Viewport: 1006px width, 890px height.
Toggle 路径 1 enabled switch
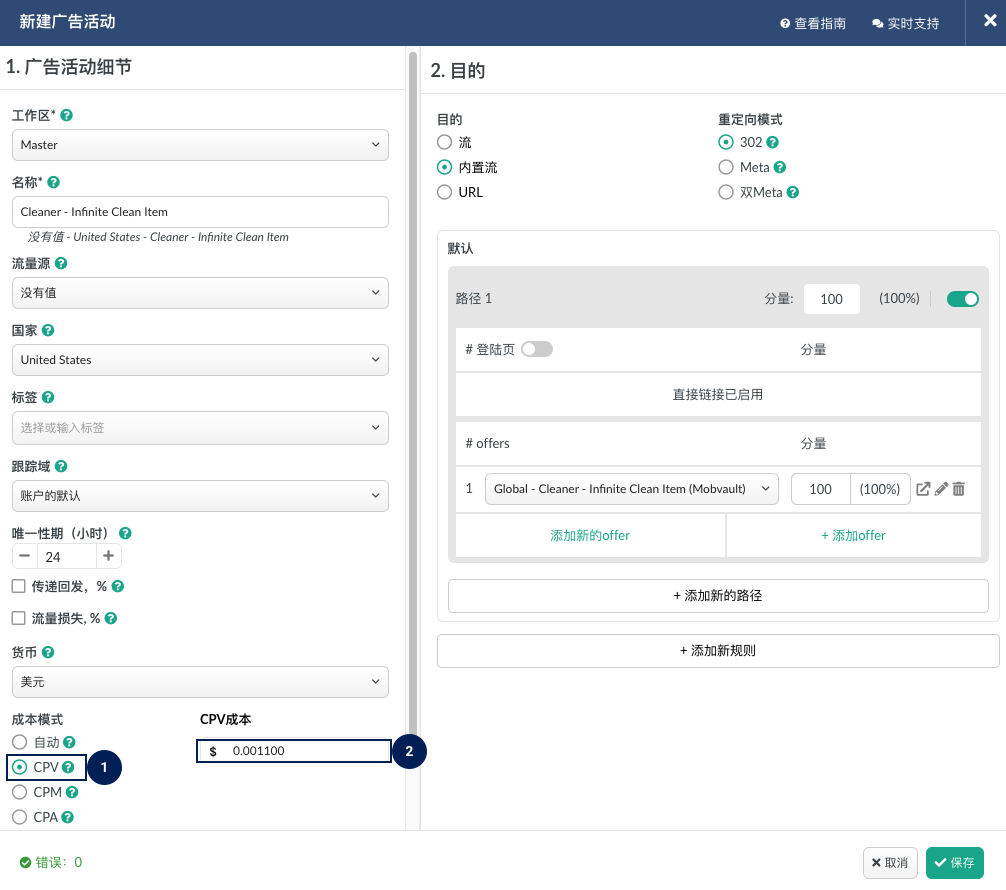pos(962,299)
